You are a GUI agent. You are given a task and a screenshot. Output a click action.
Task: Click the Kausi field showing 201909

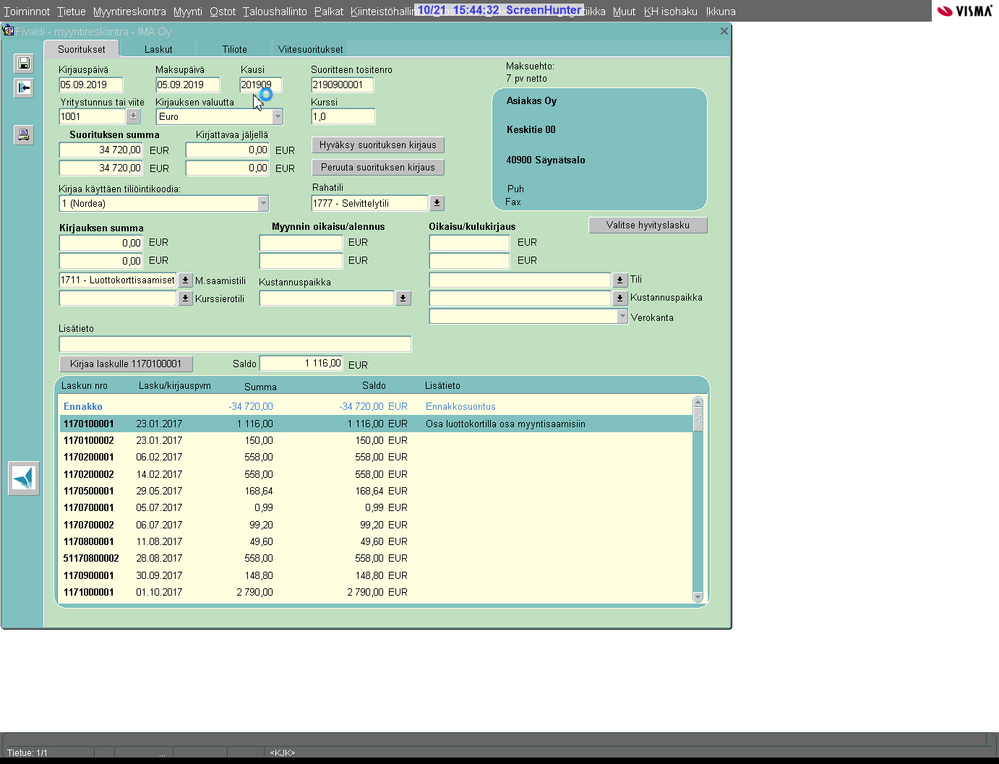[261, 85]
